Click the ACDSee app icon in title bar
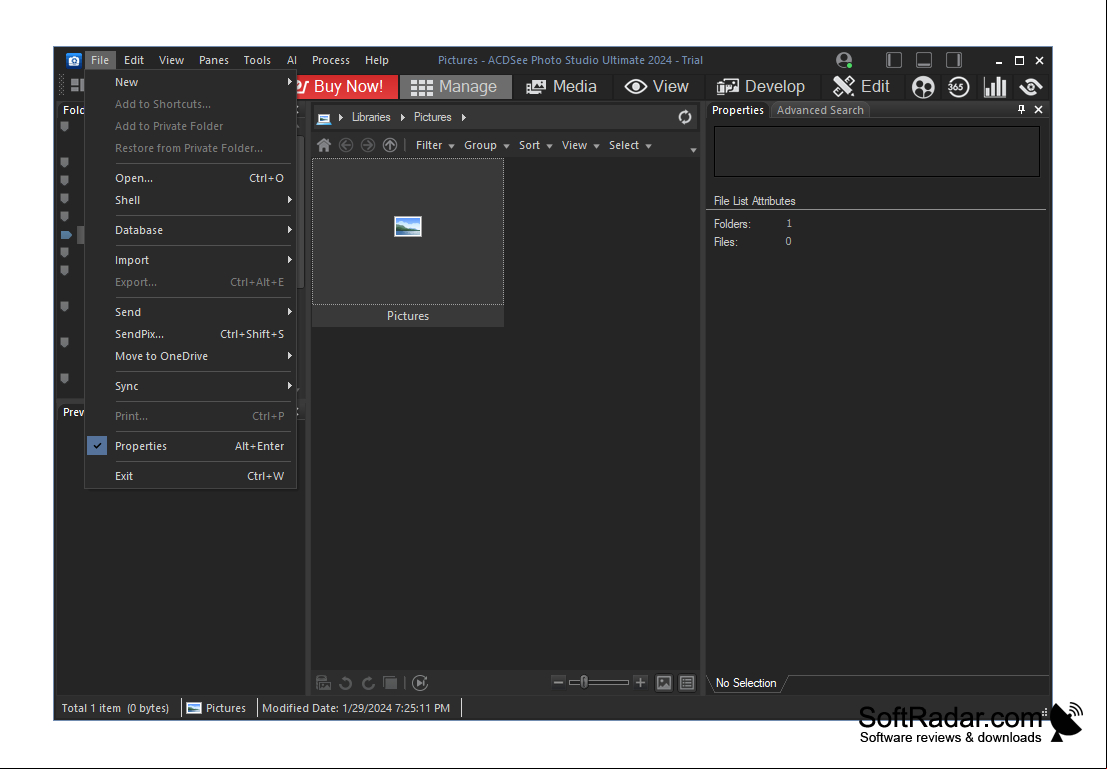Image resolution: width=1107 pixels, height=769 pixels. click(x=73, y=60)
